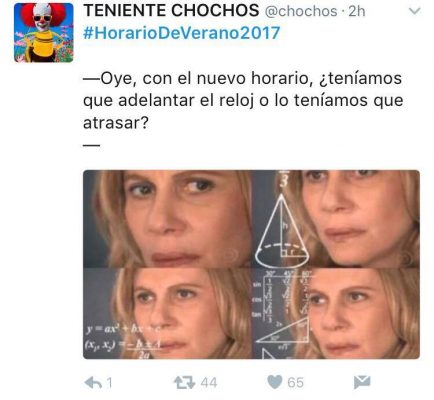Open image panel with the triangle diagram
Screen dimensions: 434x400
tap(336, 314)
